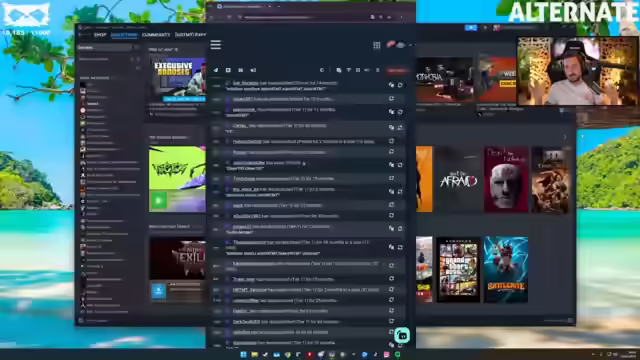This screenshot has width=640, height=360.
Task: Open the Afraid game cover in library
Action: [x=458, y=180]
